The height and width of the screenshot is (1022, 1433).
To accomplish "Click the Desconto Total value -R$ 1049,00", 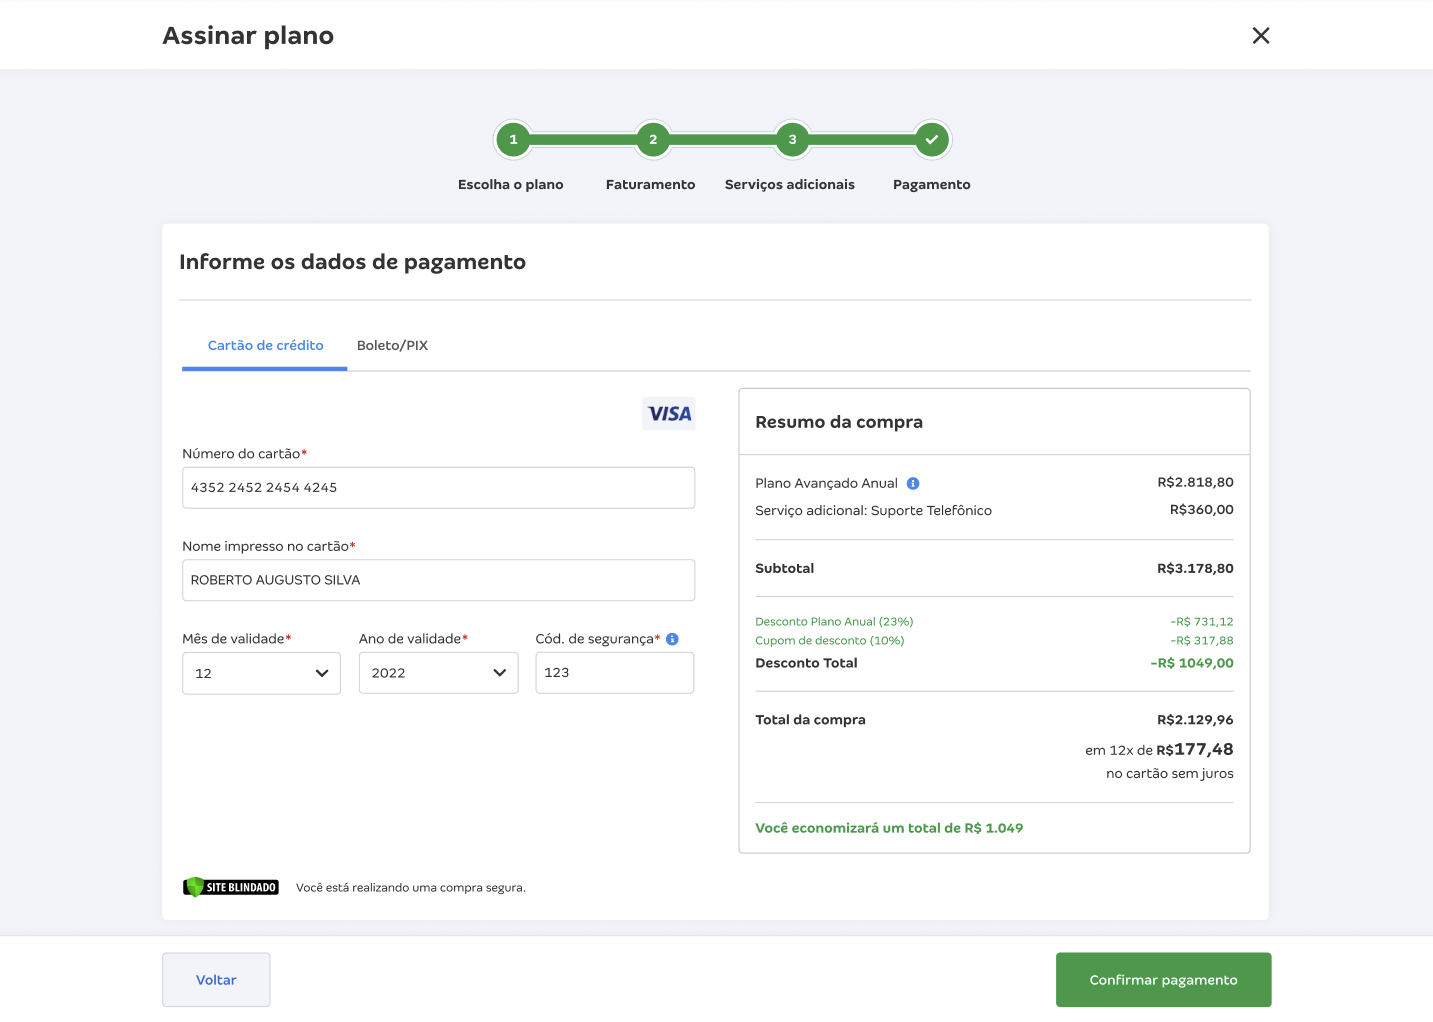I will [1192, 663].
